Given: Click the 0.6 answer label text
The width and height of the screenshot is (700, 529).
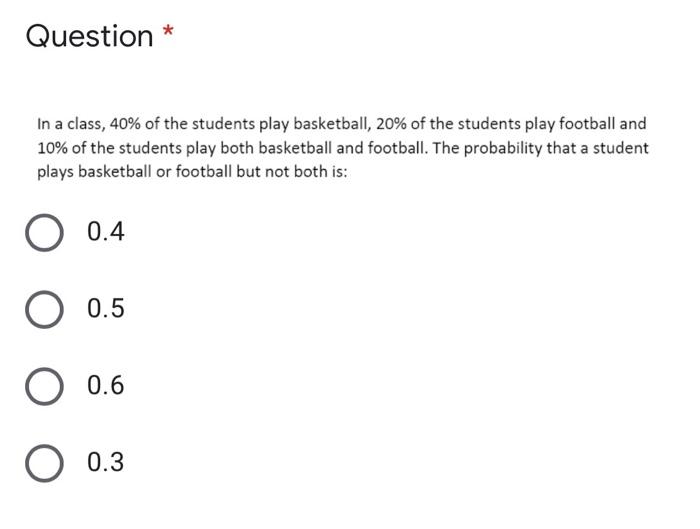Looking at the screenshot, I should (106, 385).
